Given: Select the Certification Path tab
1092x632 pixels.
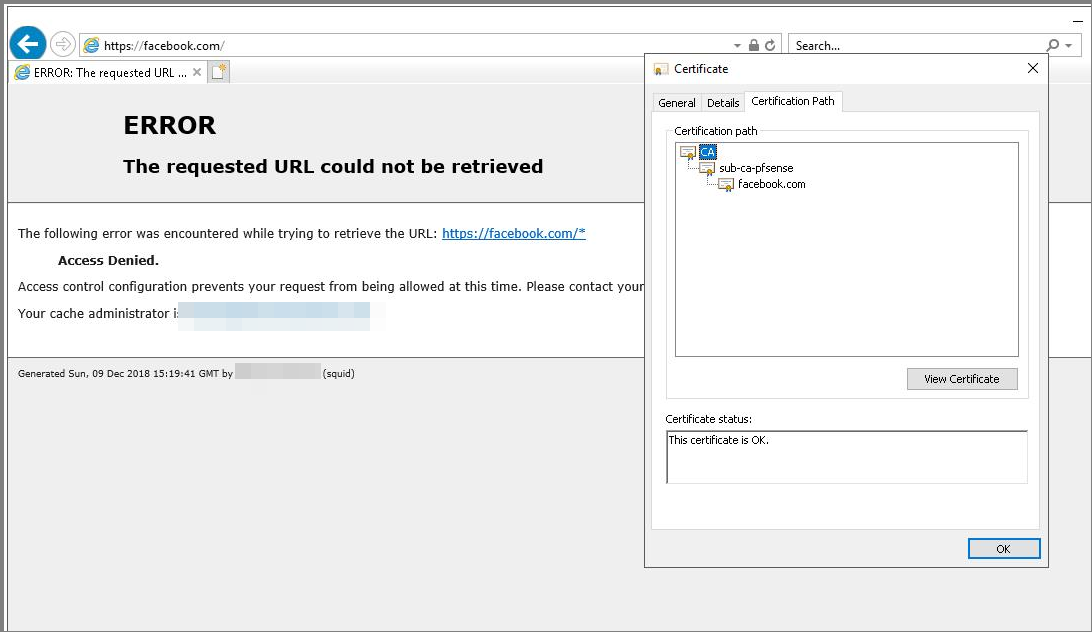Looking at the screenshot, I should click(793, 101).
